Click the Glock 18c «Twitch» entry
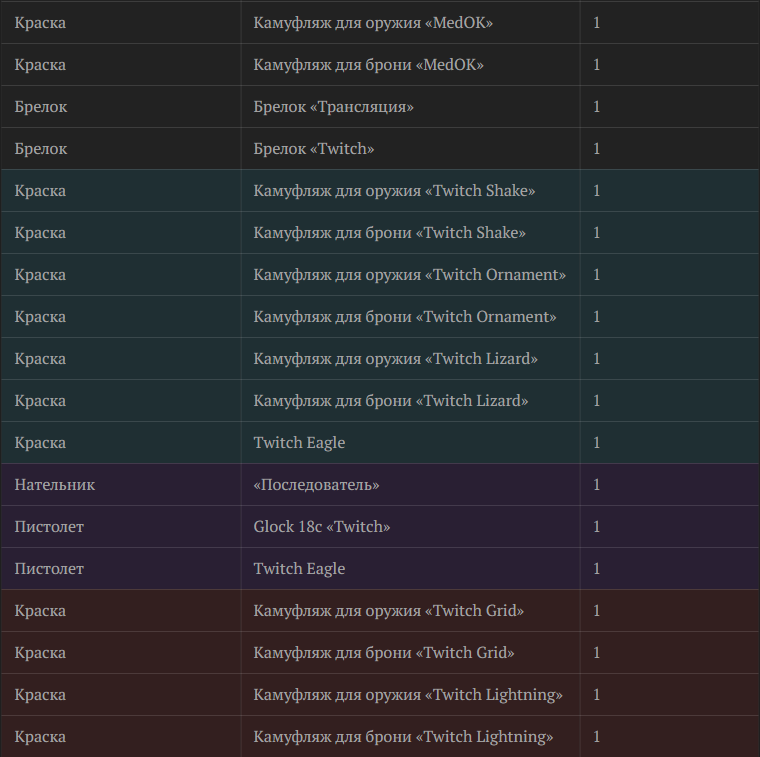Screen dimensions: 760x757 point(322,527)
